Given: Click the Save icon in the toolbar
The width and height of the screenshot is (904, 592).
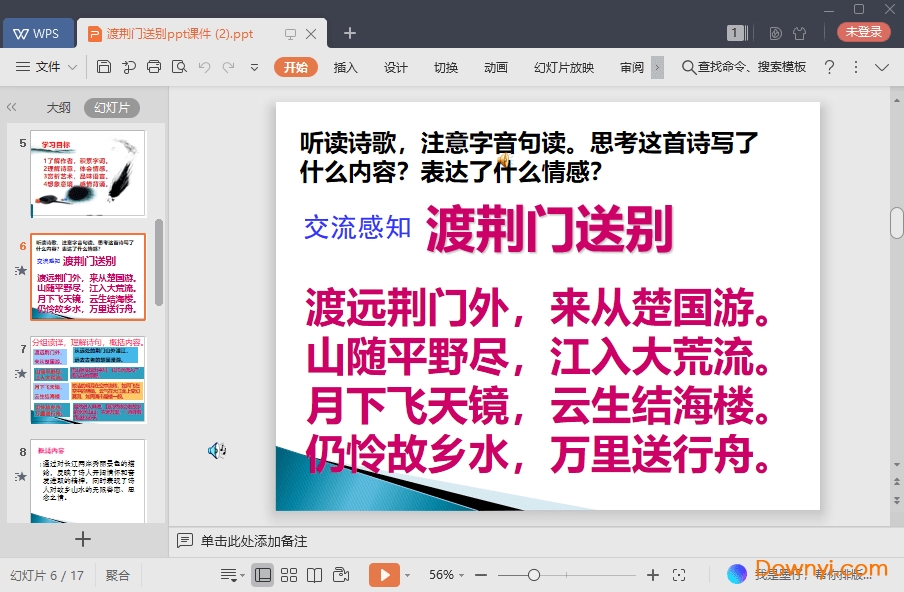Looking at the screenshot, I should coord(104,67).
